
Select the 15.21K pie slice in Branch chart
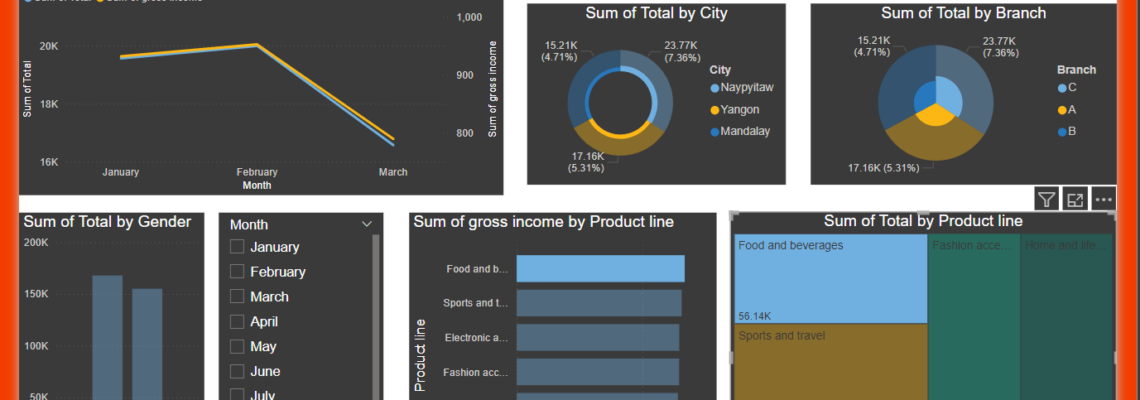tap(899, 84)
